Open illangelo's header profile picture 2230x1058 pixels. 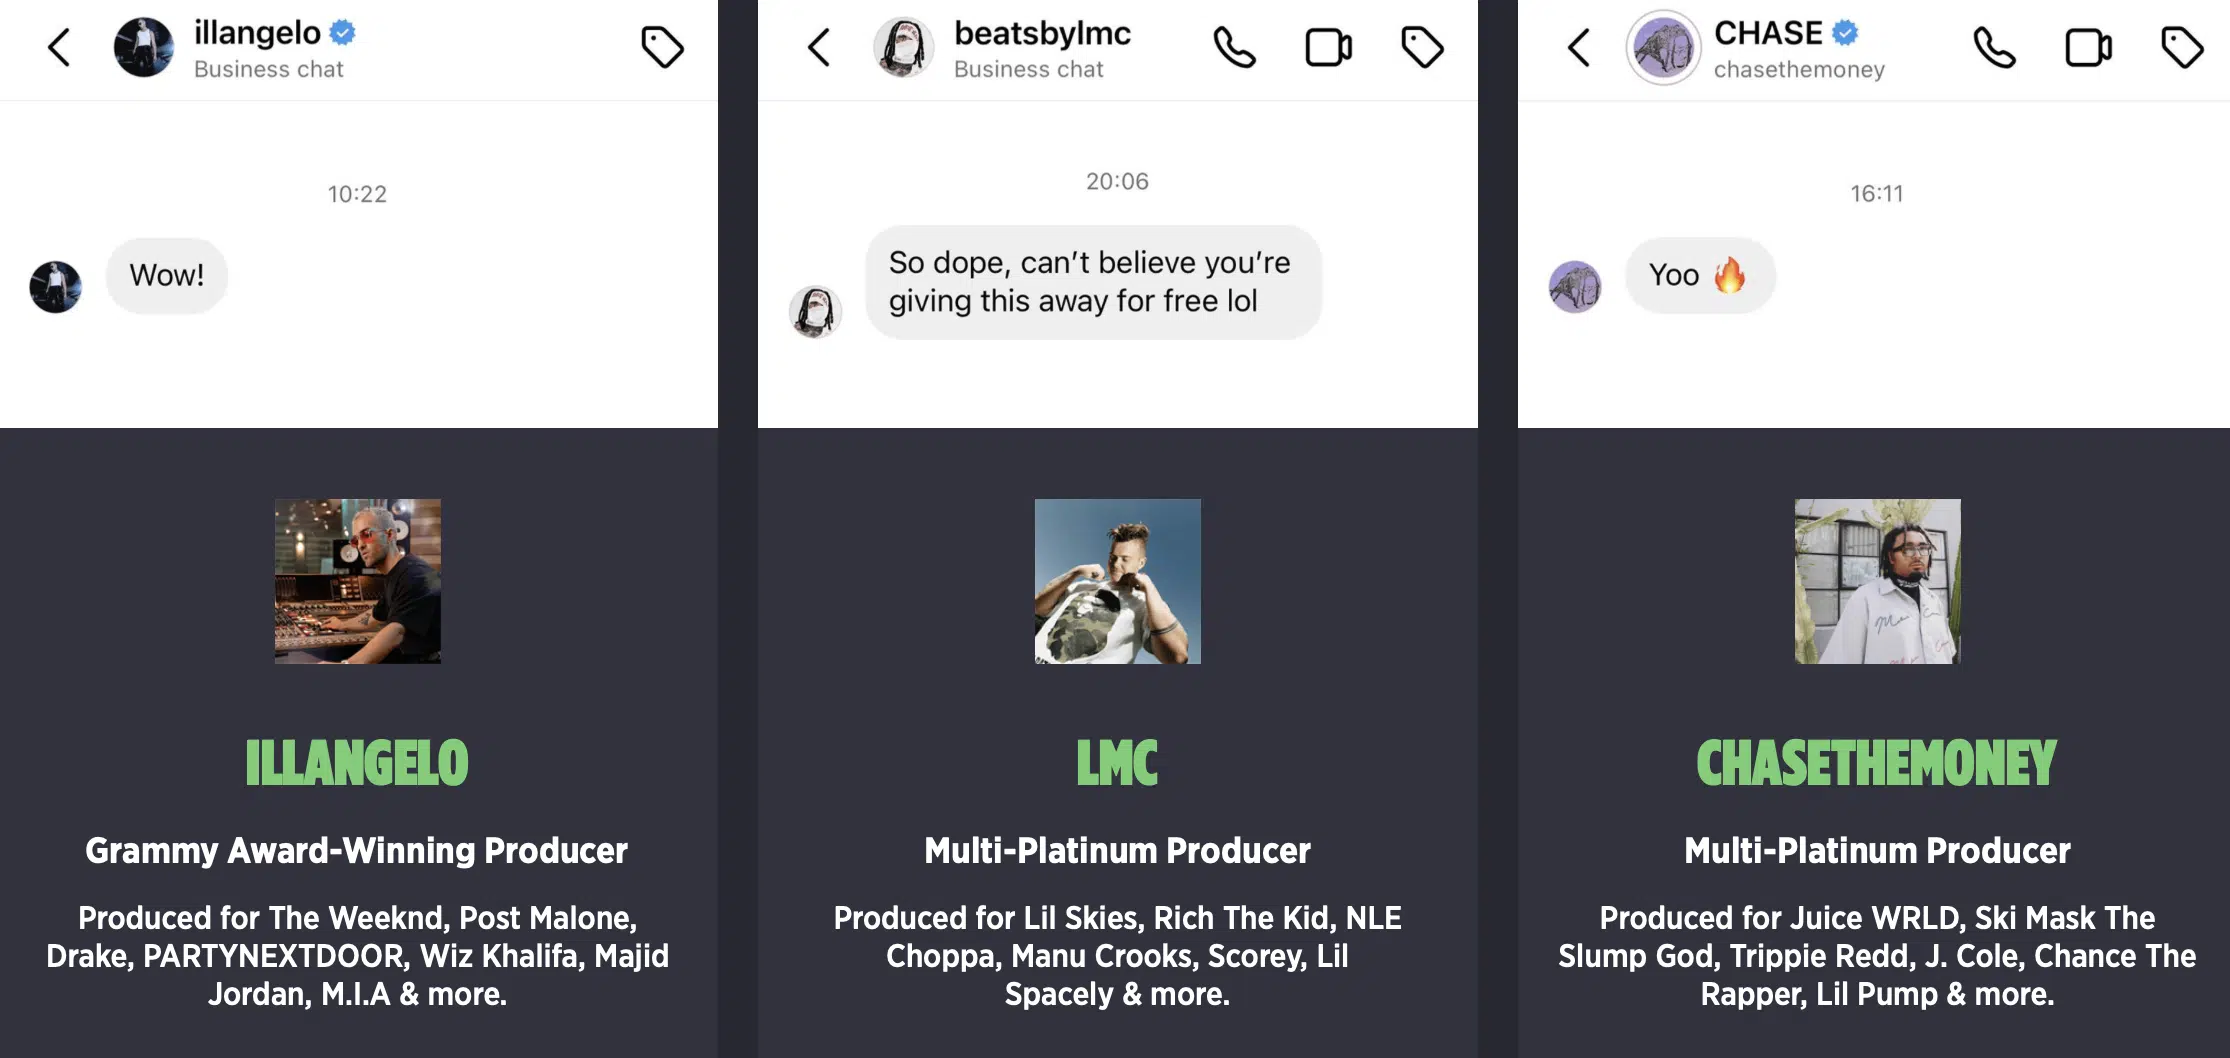(x=144, y=47)
